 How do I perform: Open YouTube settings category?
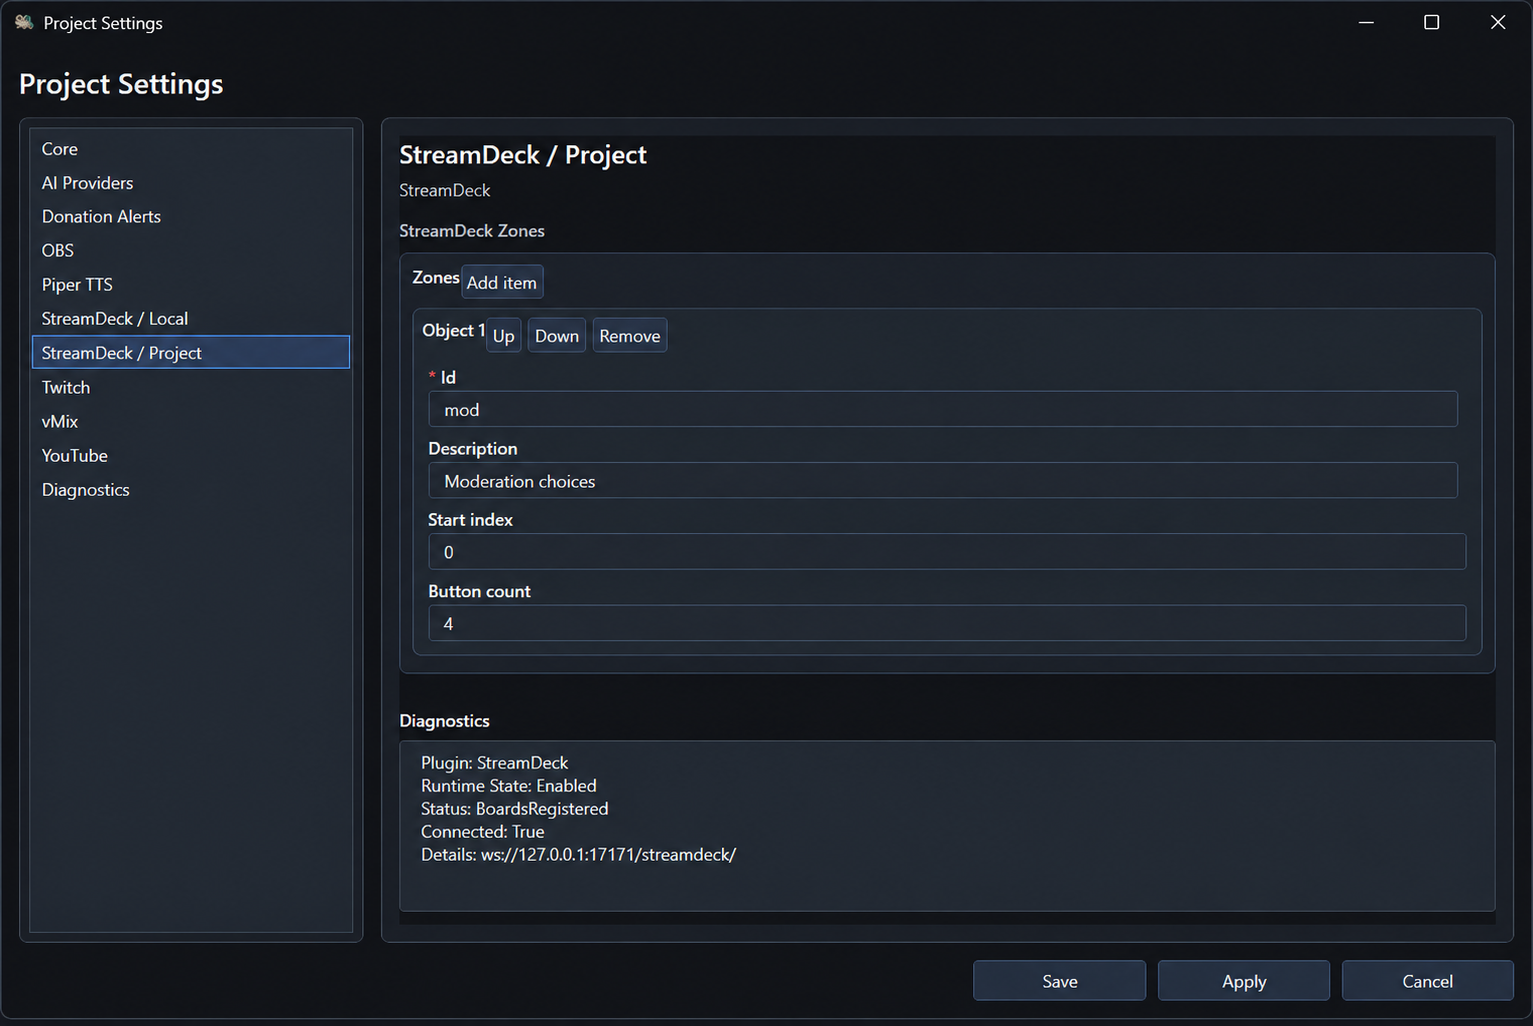point(191,456)
